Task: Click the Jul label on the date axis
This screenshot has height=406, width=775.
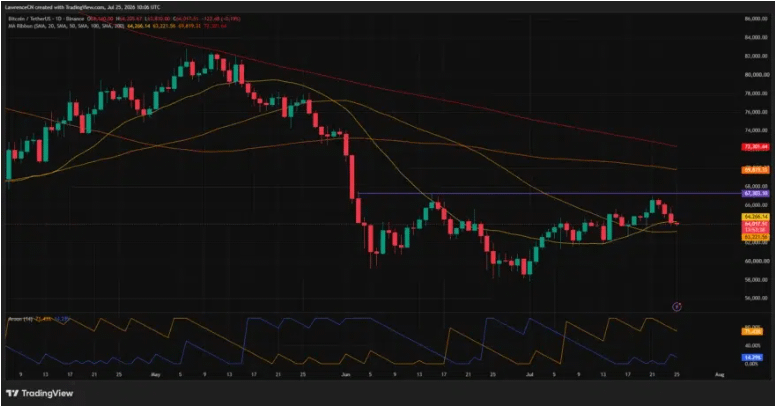Action: (x=529, y=375)
